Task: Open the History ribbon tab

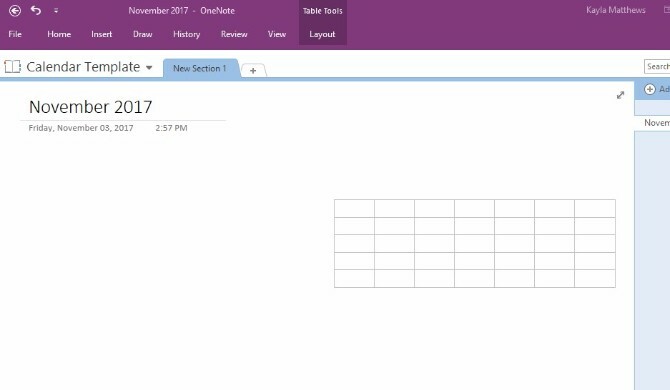Action: click(186, 34)
